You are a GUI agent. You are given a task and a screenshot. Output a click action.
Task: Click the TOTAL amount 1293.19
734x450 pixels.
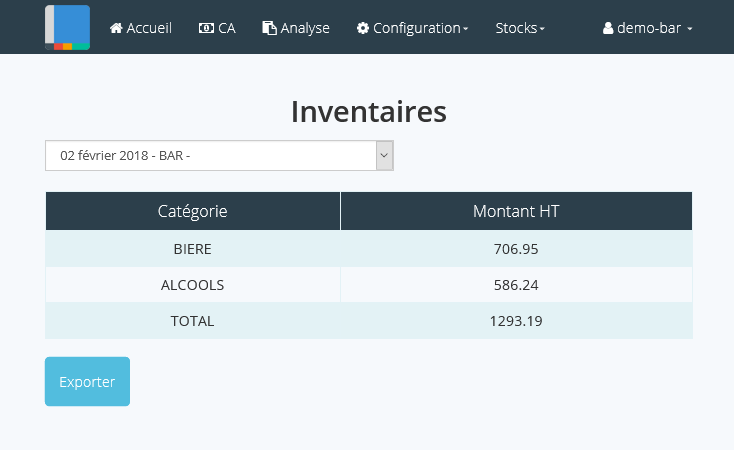(x=516, y=321)
